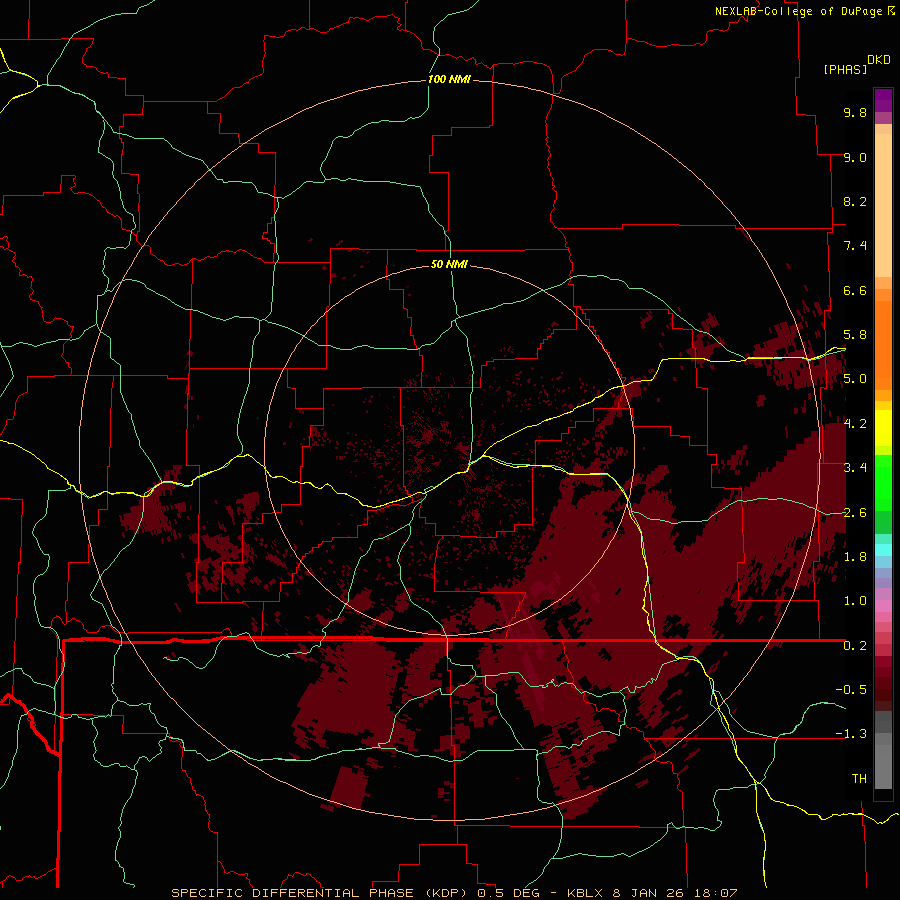Click the 18:07 timestamp in the caption

[718, 893]
